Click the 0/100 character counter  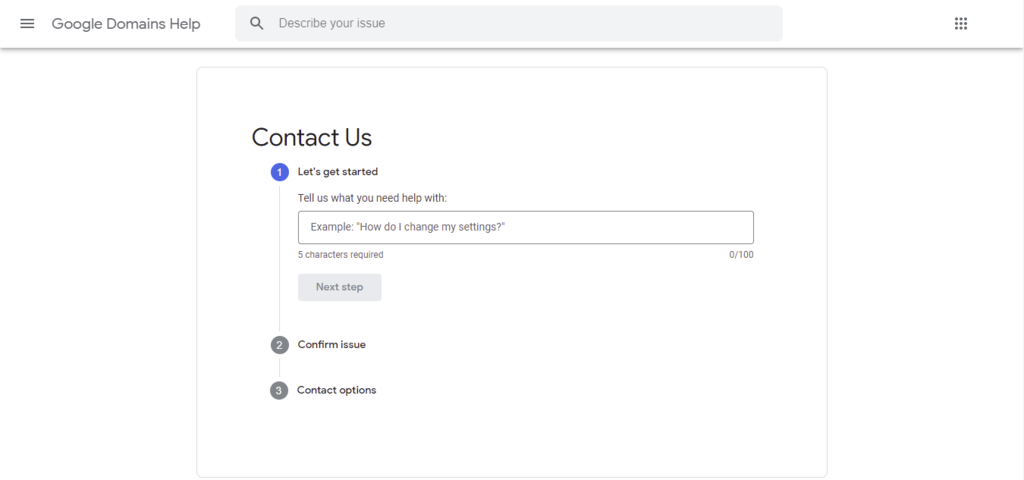point(741,255)
